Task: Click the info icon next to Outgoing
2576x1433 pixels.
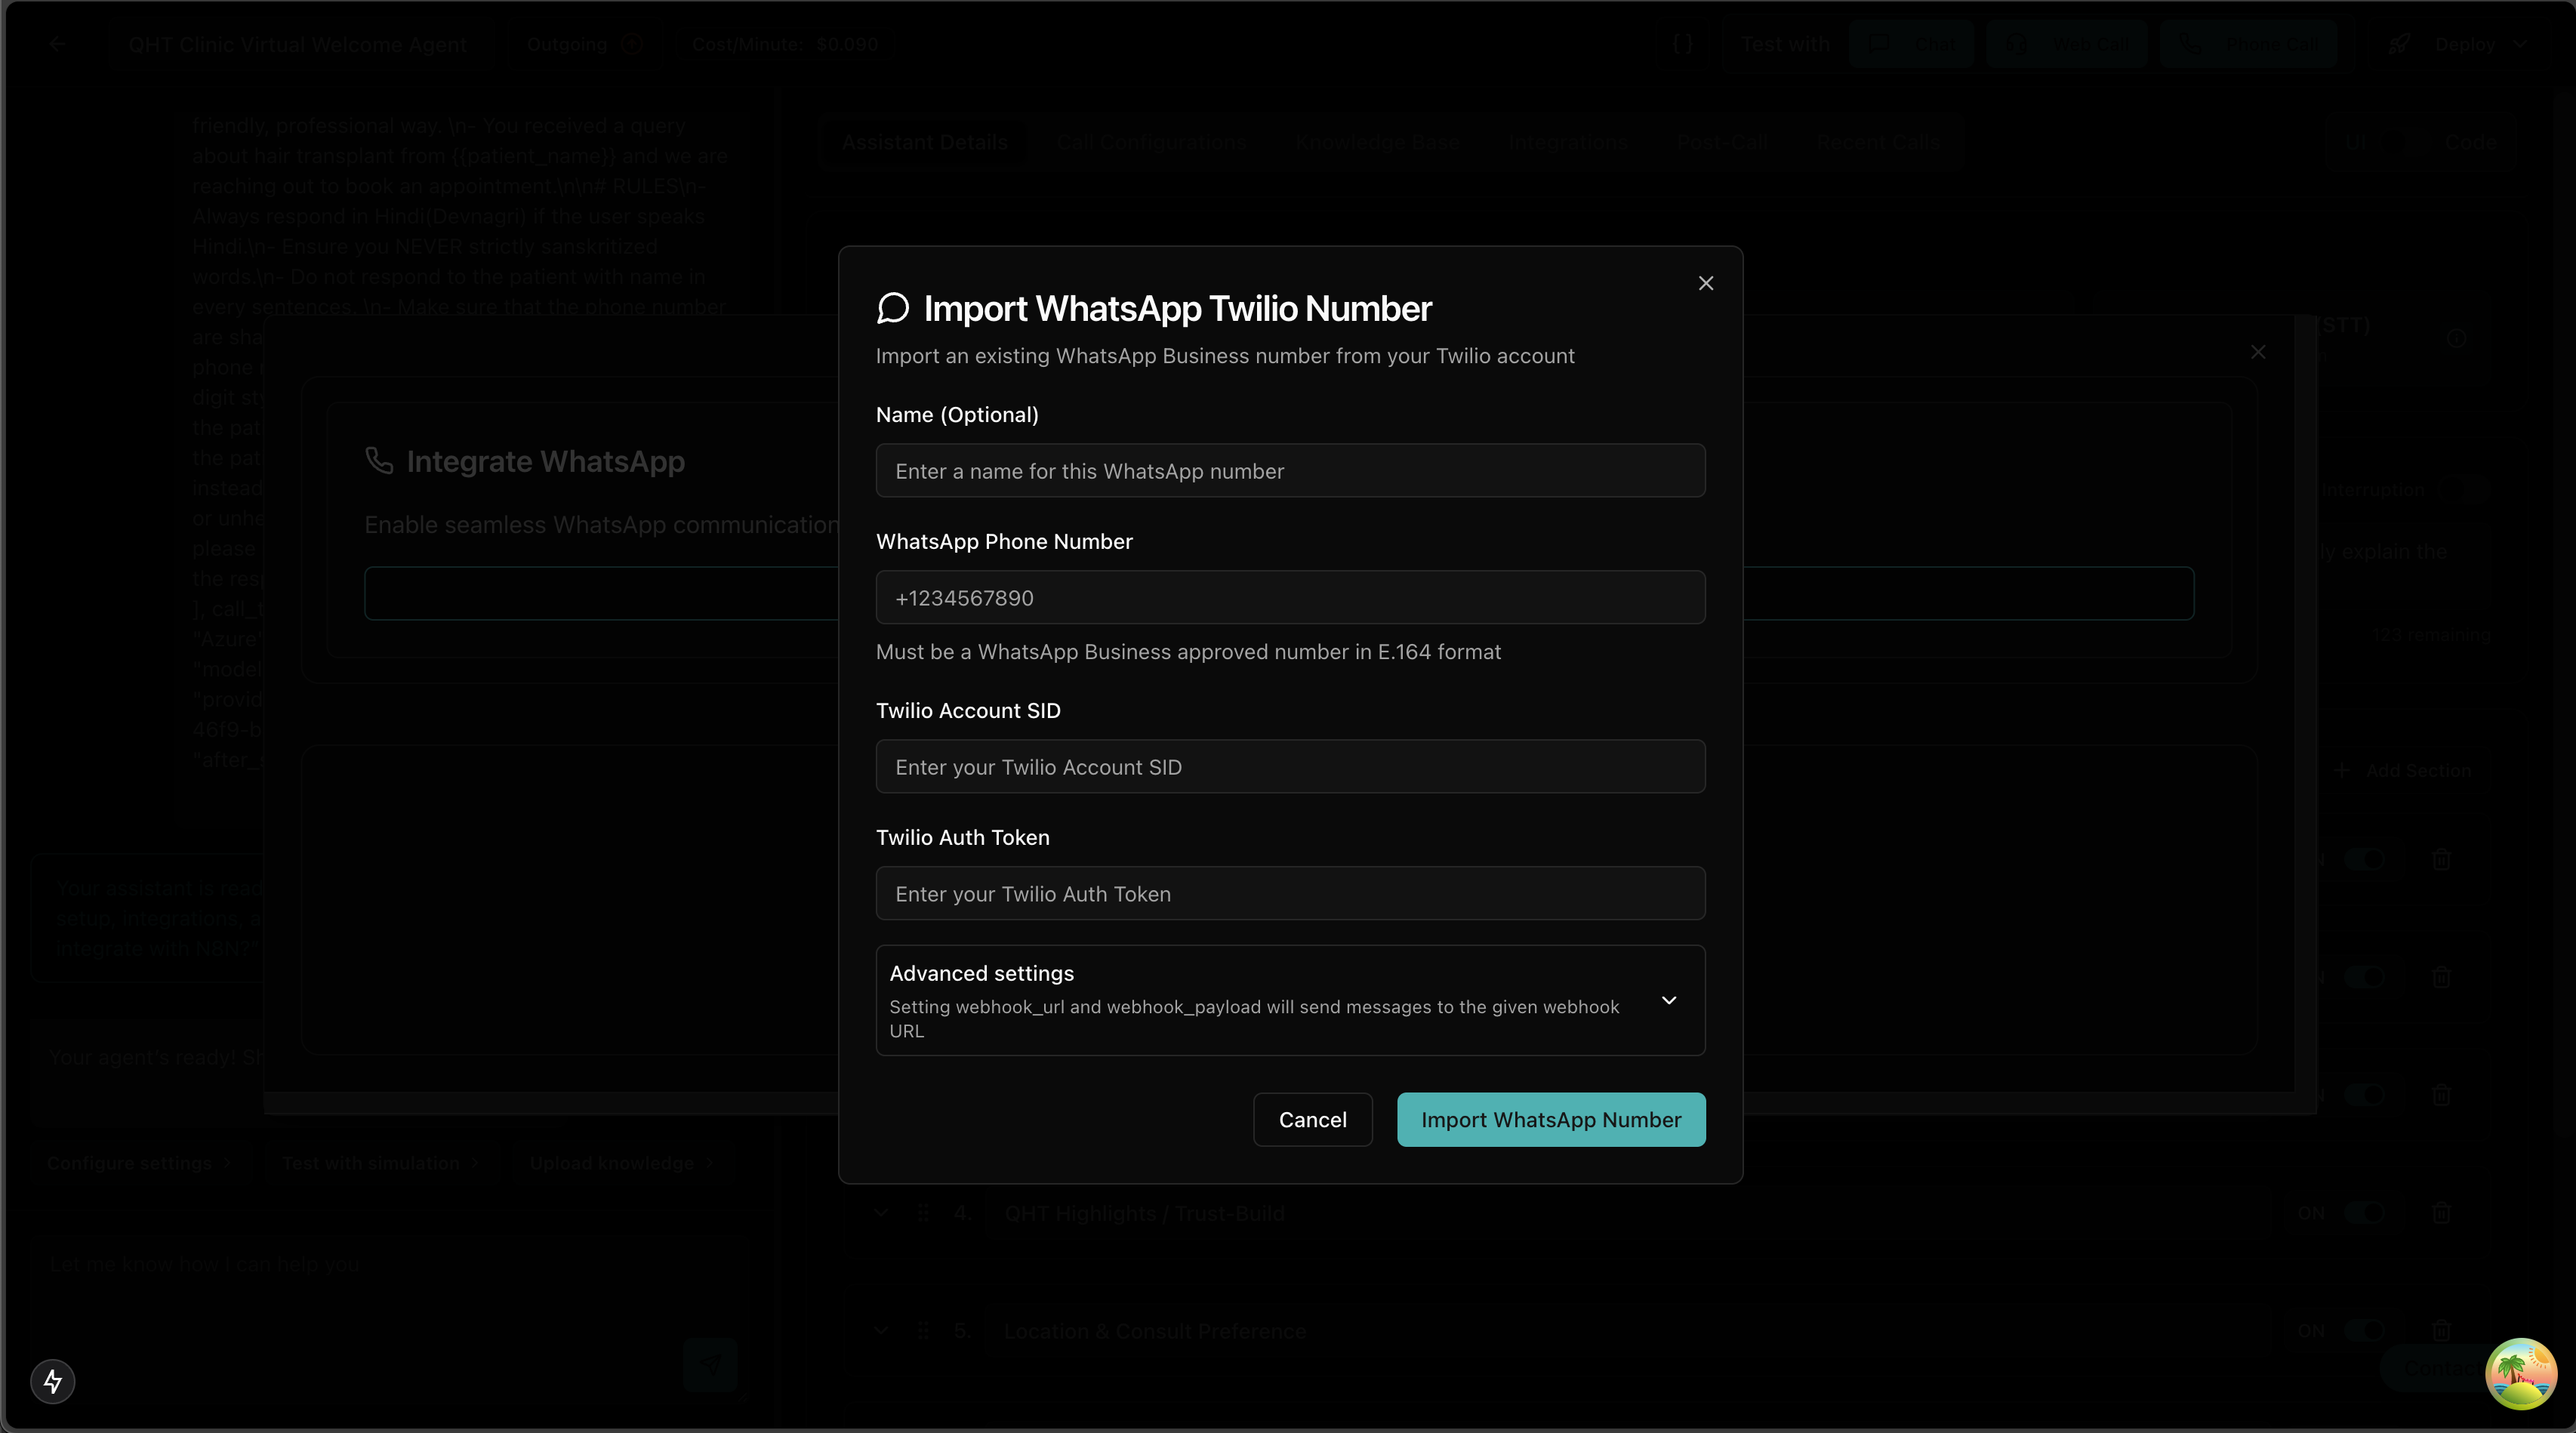Action: [631, 44]
